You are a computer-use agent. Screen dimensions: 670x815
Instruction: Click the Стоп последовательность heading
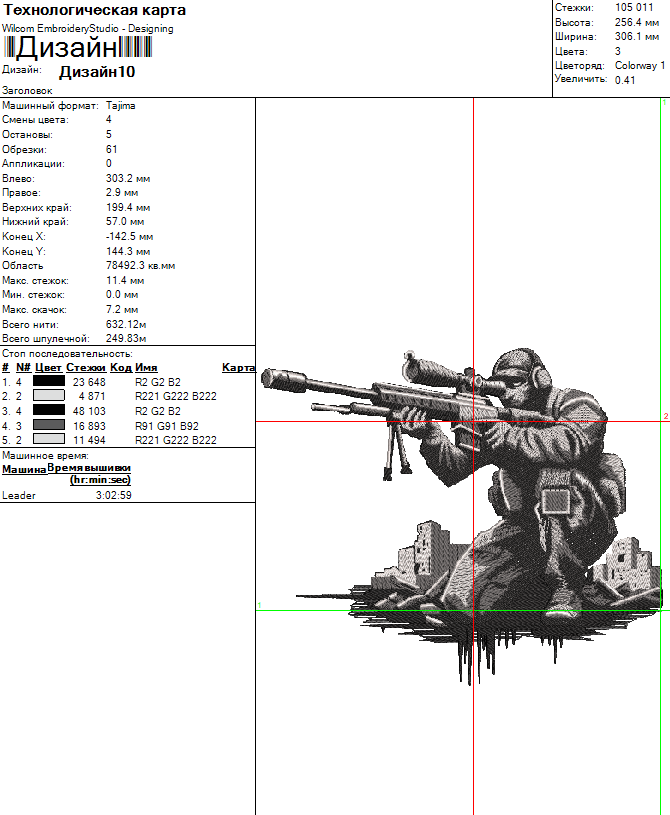[67, 353]
